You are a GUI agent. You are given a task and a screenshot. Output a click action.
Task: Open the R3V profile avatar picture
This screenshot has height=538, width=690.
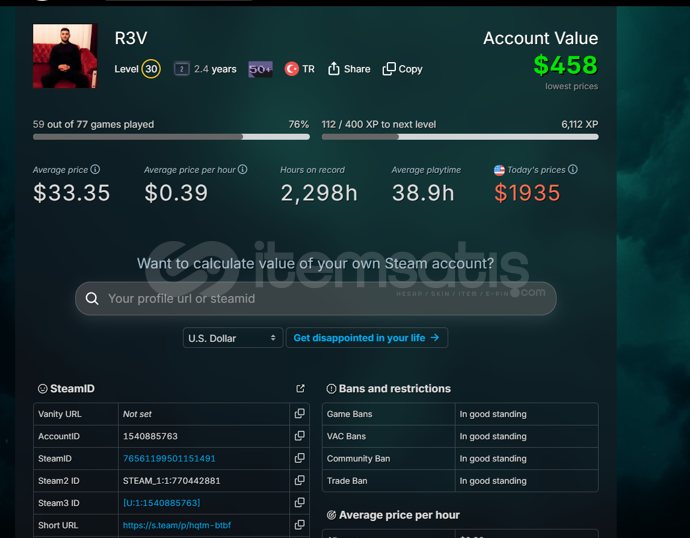(65, 56)
